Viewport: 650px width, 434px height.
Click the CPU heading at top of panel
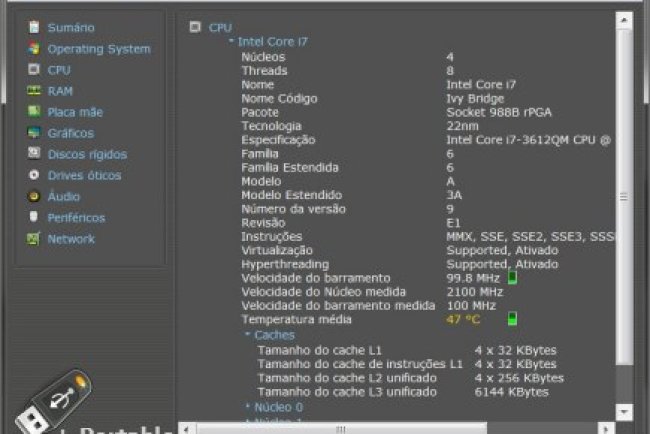tap(220, 28)
